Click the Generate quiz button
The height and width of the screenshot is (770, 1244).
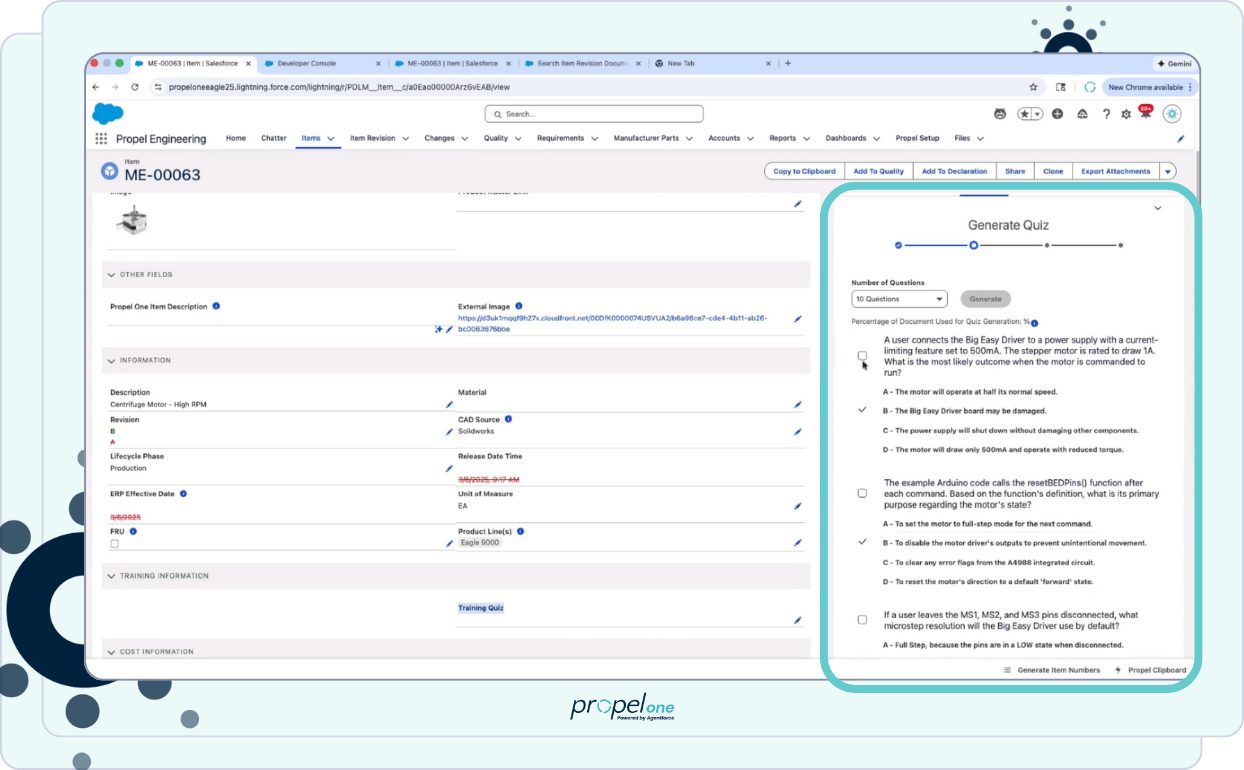coord(985,299)
